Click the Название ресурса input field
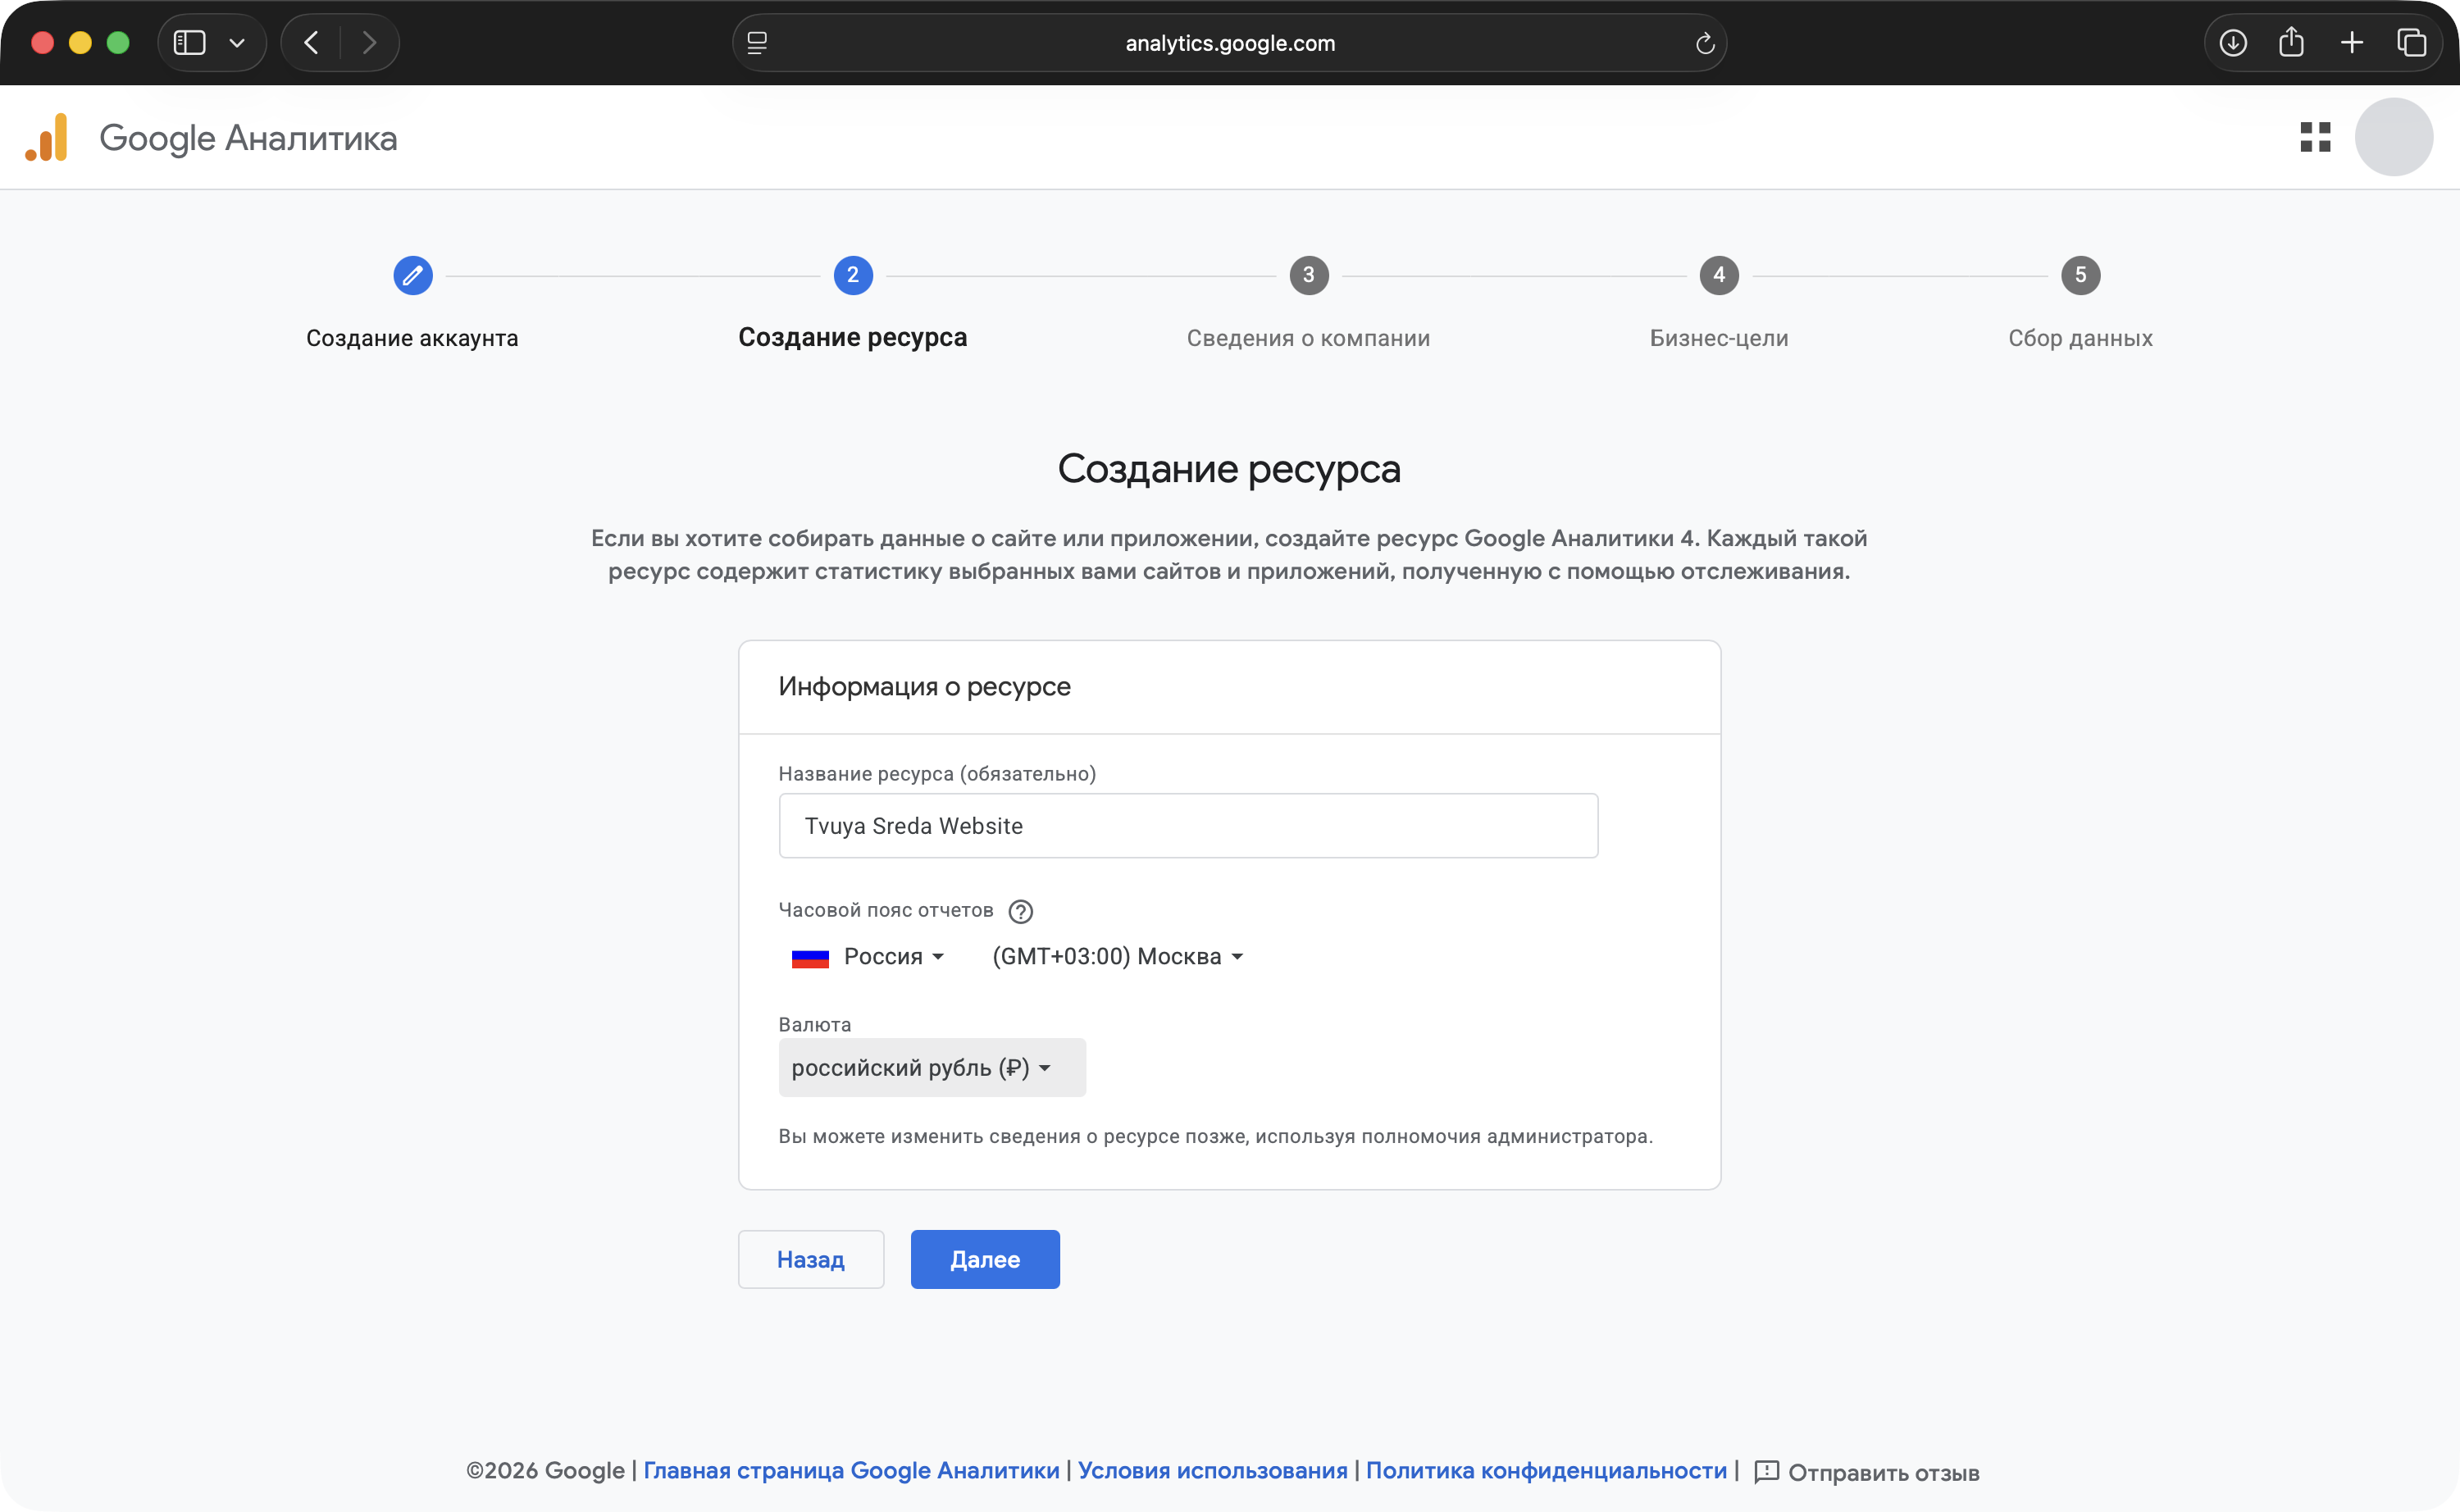Viewport: 2460px width, 1512px height. click(1188, 826)
